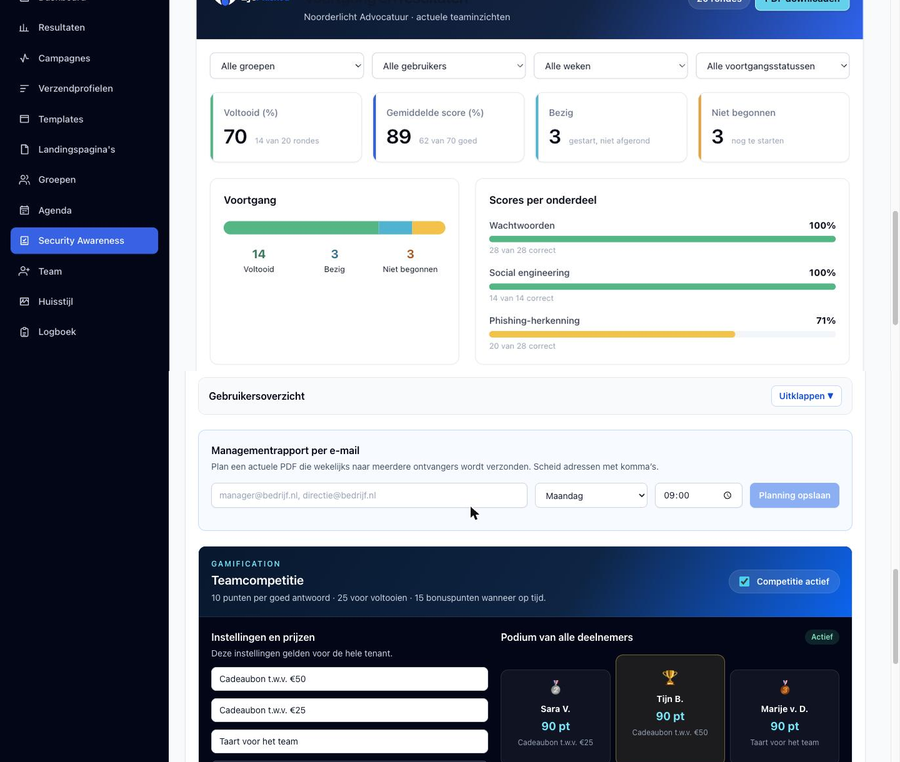Click the email recipients input field

(x=369, y=495)
